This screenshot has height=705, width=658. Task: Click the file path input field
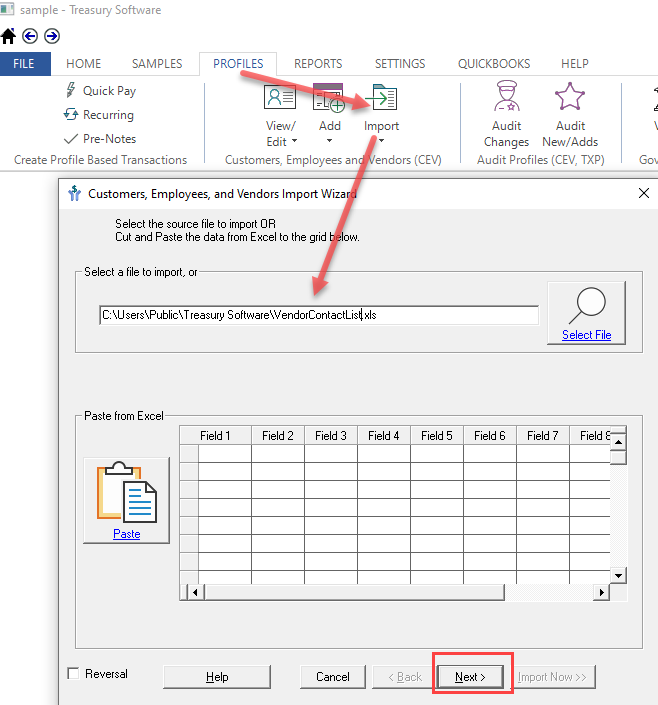(319, 315)
